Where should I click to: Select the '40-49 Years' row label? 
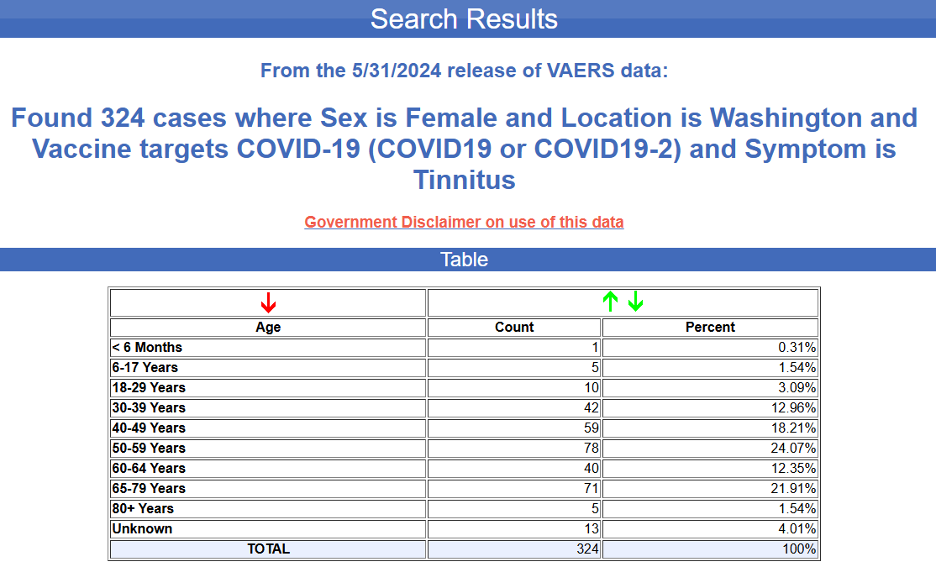click(x=149, y=428)
